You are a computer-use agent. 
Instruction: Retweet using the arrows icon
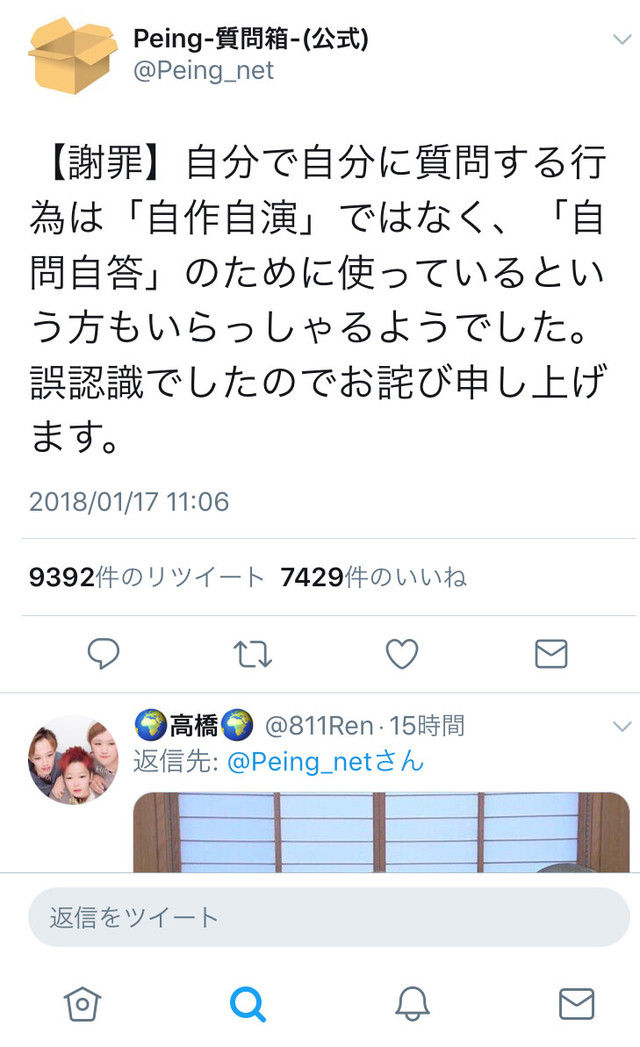253,654
